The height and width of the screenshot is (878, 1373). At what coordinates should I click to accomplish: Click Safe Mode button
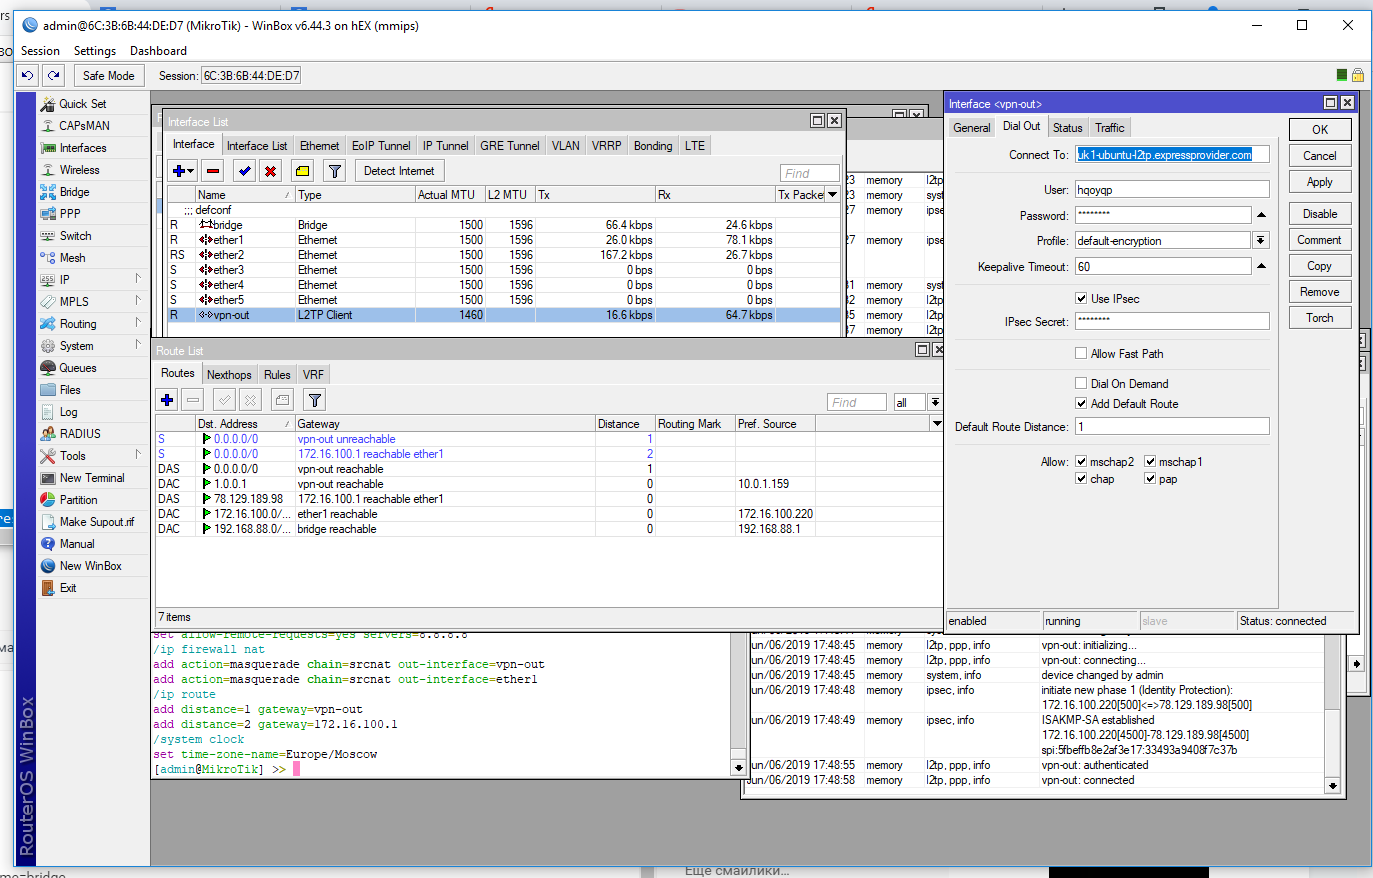(108, 75)
